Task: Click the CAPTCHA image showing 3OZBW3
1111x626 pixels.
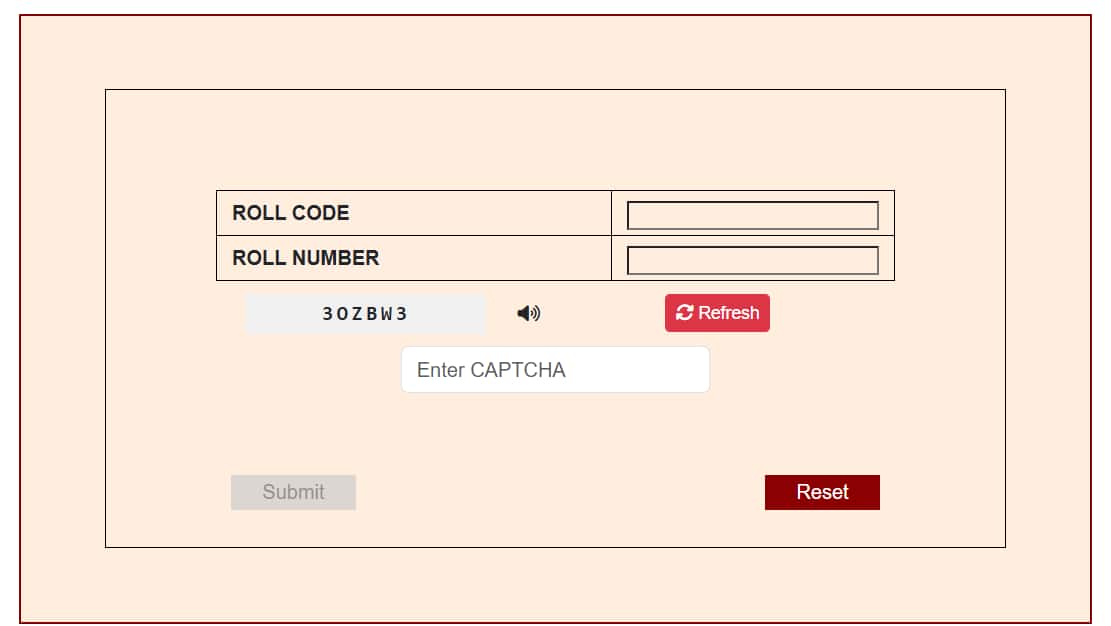Action: coord(365,313)
